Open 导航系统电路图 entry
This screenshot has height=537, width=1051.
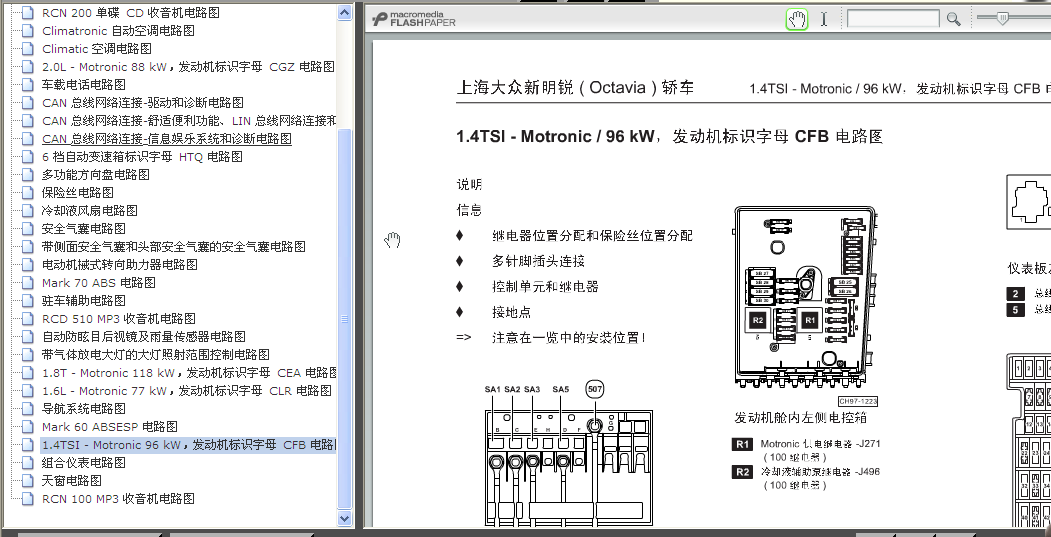[x=84, y=409]
